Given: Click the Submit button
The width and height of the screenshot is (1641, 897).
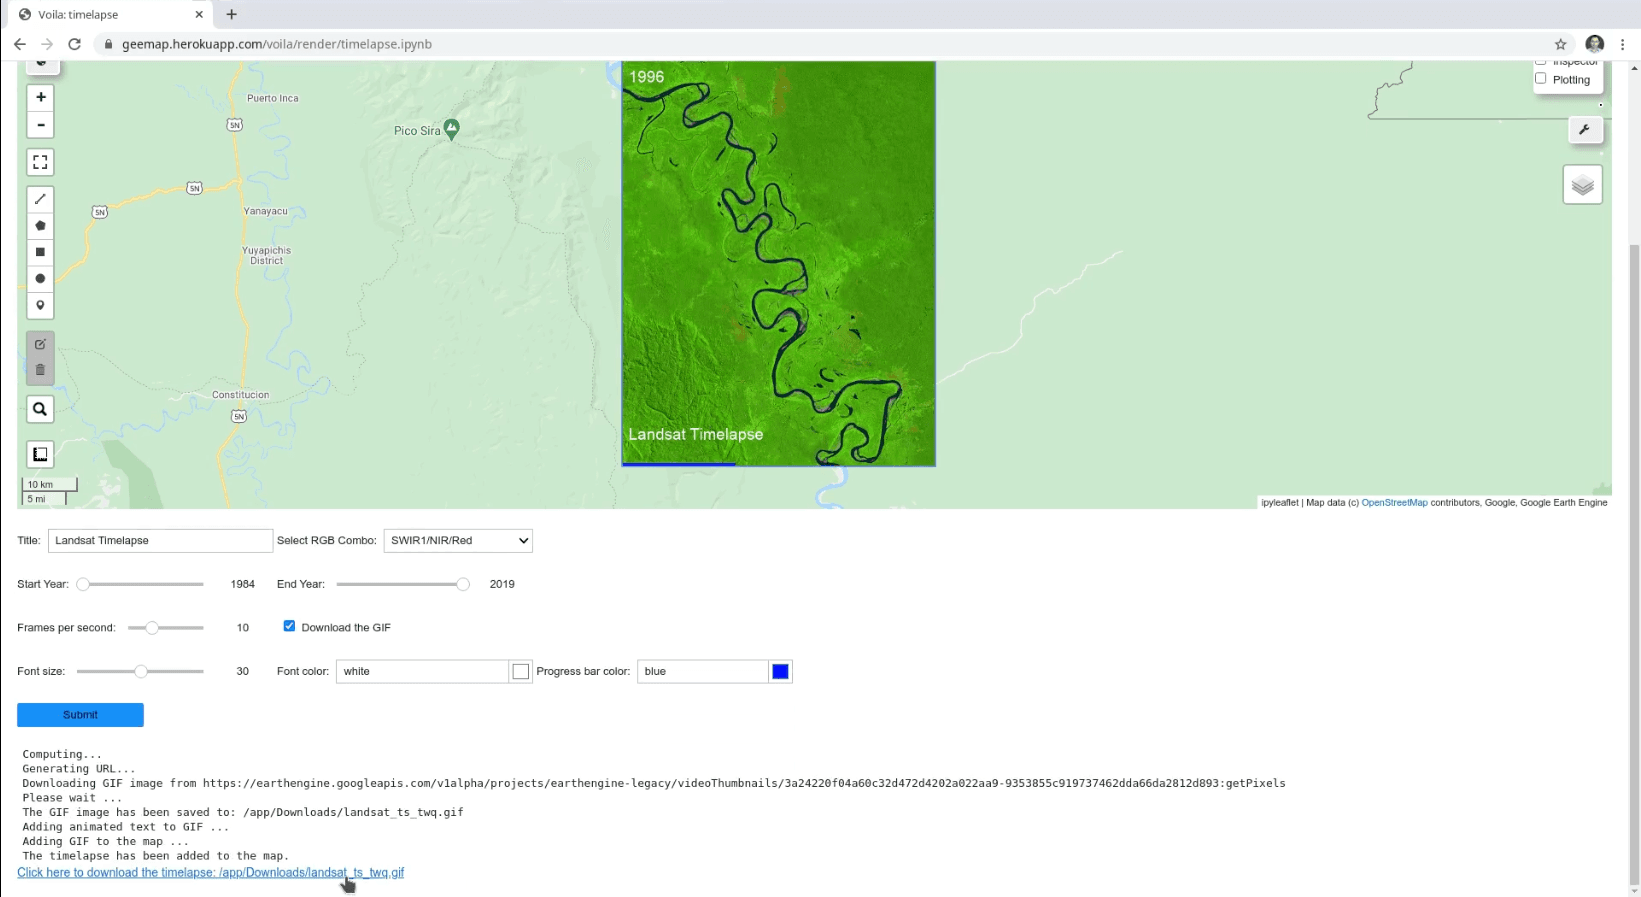Looking at the screenshot, I should click(80, 715).
